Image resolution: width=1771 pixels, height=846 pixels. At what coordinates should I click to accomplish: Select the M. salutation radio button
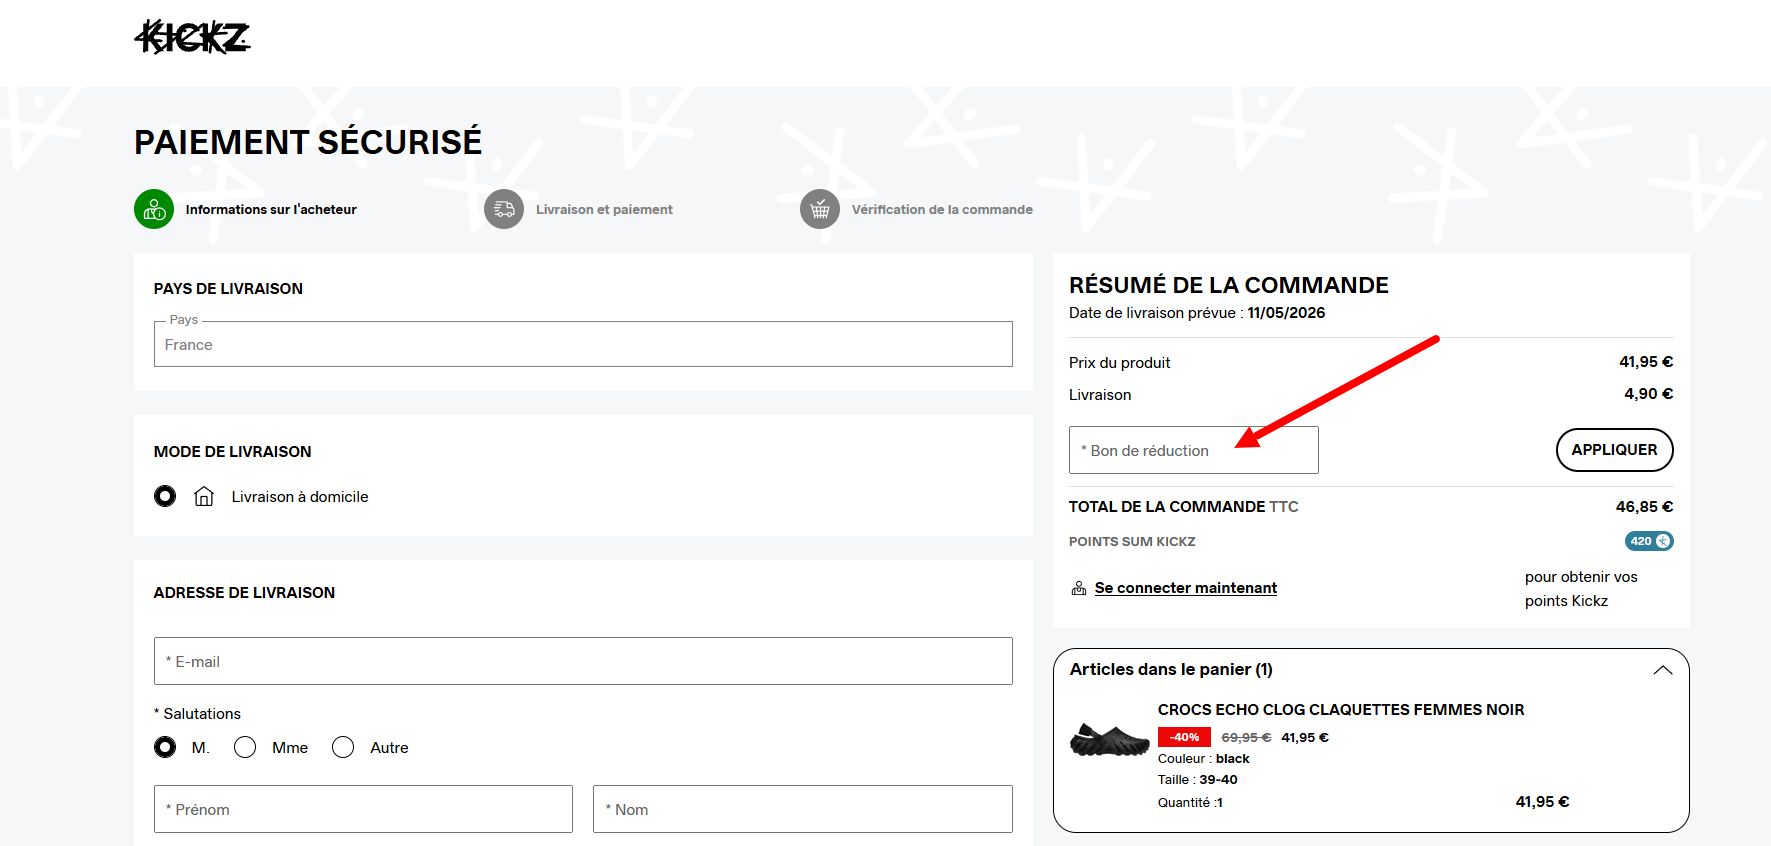click(165, 747)
